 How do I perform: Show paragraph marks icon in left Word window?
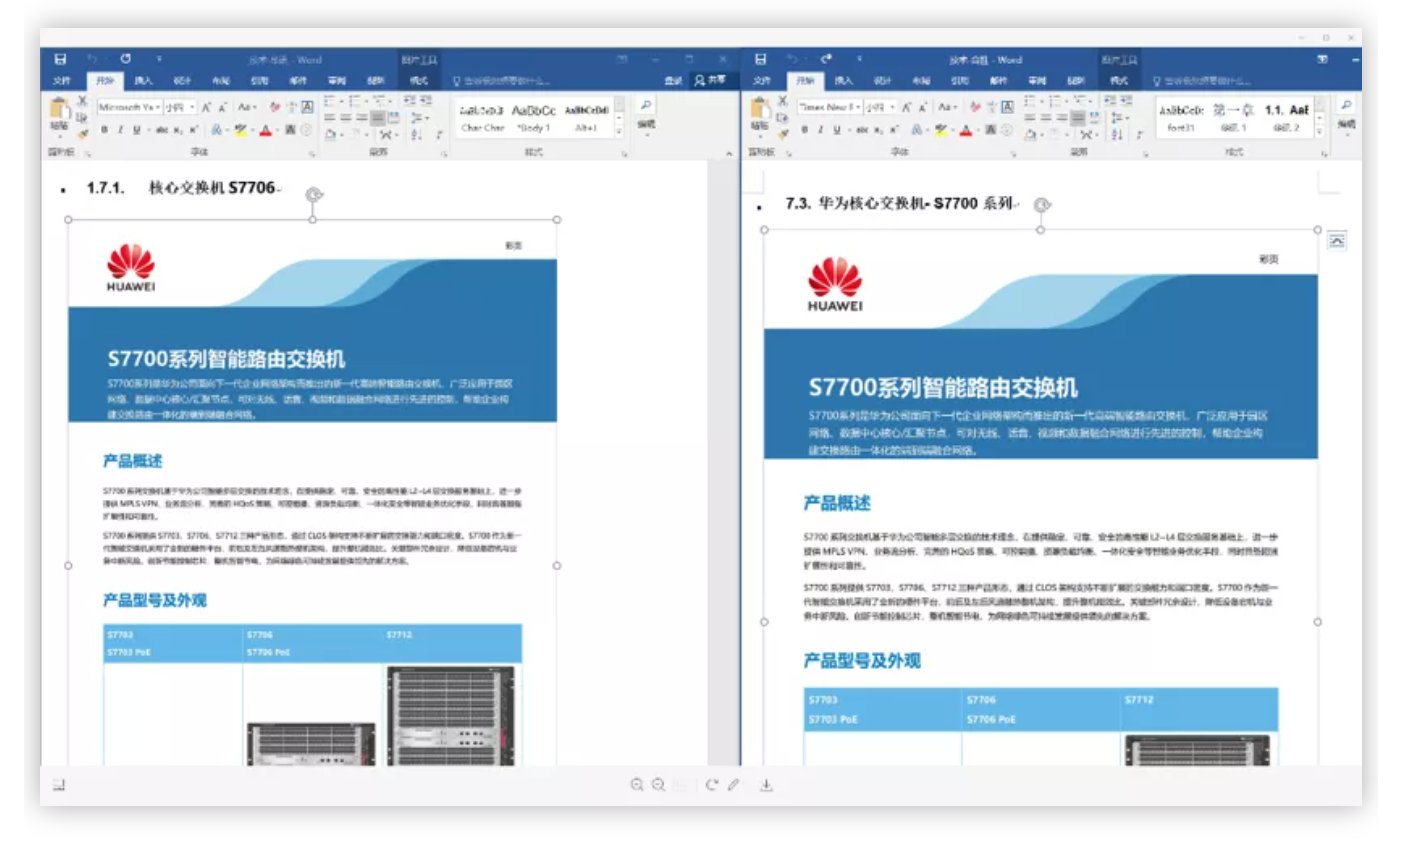pyautogui.click(x=439, y=134)
